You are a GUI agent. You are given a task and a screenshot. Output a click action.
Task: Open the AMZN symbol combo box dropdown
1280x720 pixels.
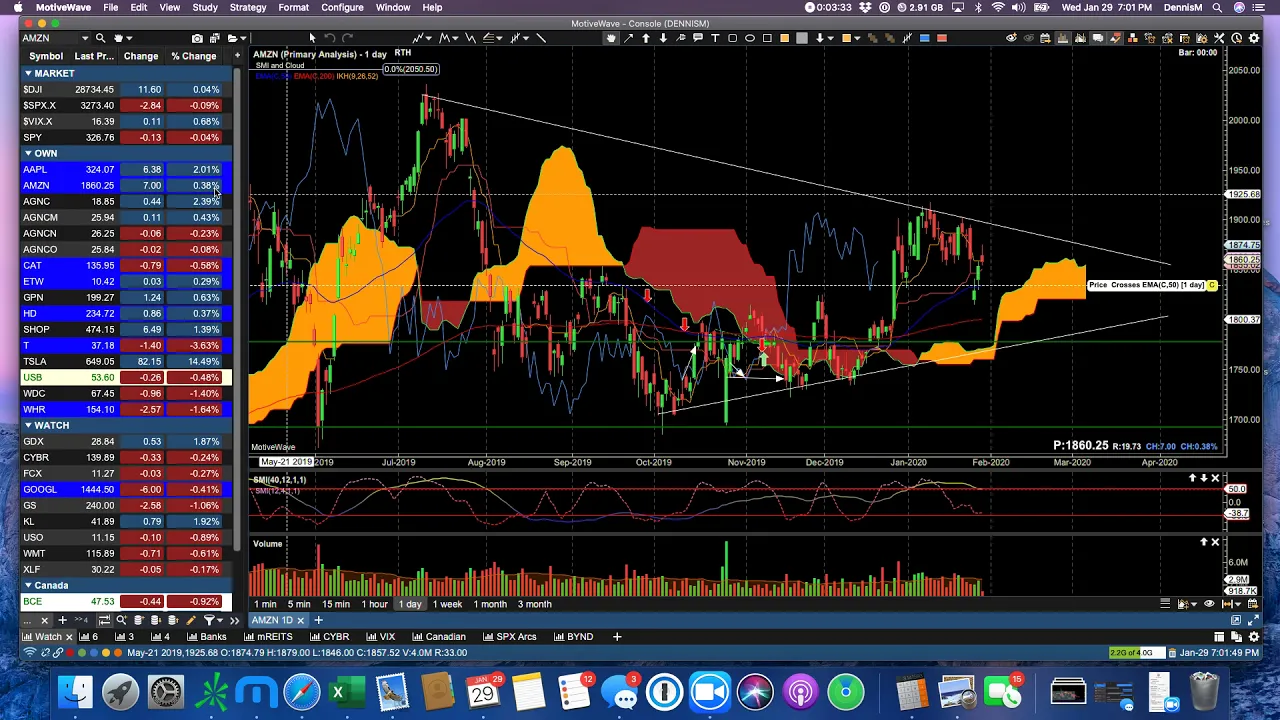coord(85,38)
